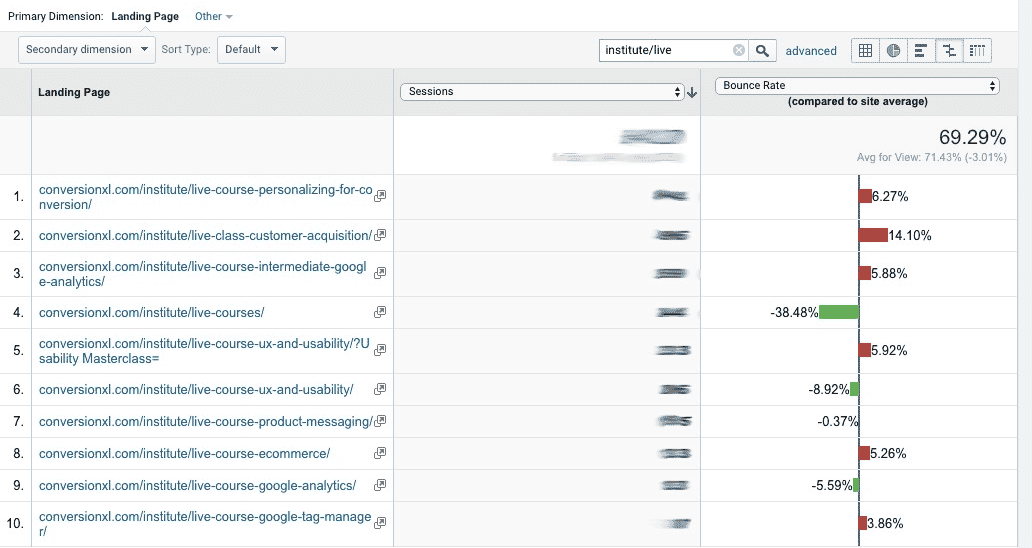Open the live-class-customer-acquisition landing page link
The image size is (1032, 548).
click(x=205, y=236)
